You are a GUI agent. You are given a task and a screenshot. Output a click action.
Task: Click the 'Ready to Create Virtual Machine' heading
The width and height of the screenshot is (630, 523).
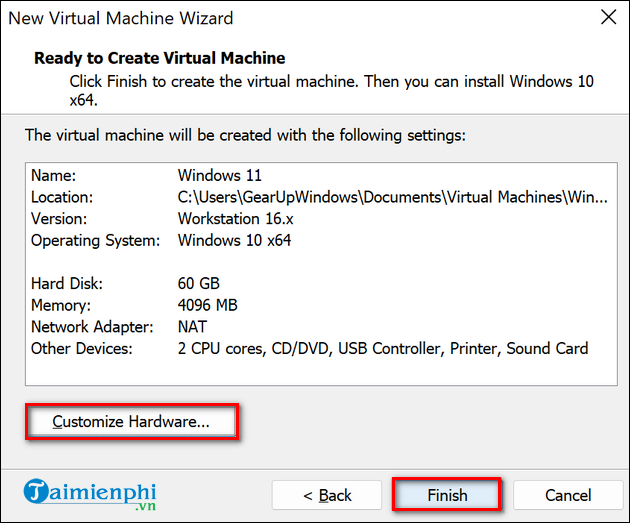tap(160, 58)
